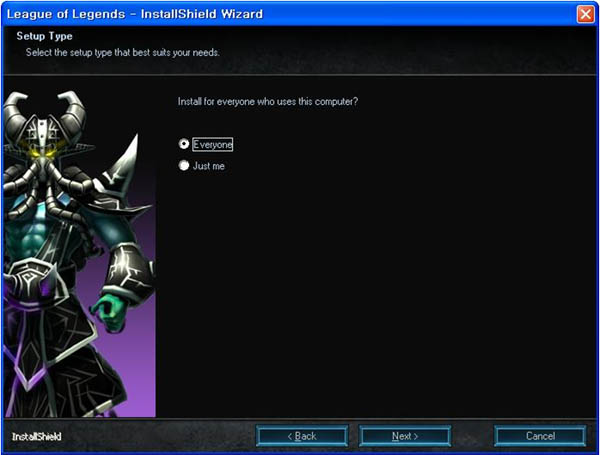The image size is (600, 455).
Task: Click the "Everyone" option label text
Action: 212,144
